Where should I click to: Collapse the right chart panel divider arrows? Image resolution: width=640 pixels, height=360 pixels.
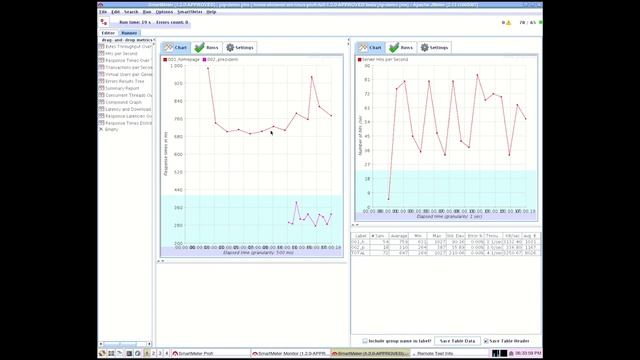(x=355, y=225)
